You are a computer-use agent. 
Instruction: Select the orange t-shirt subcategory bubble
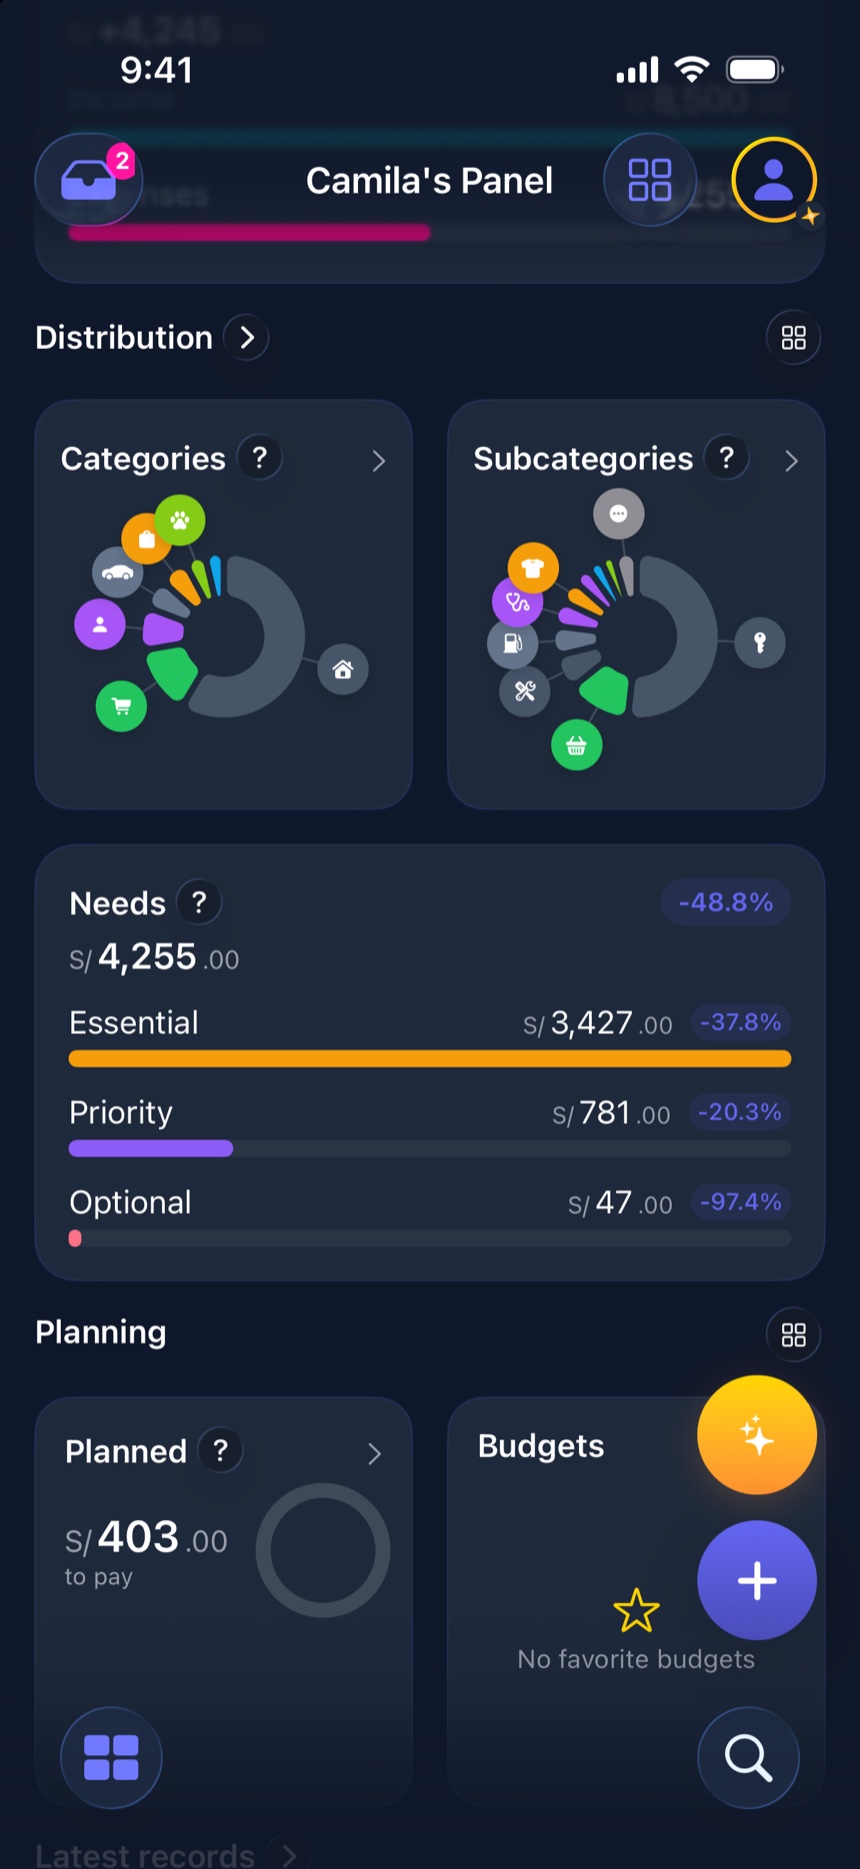[x=533, y=568]
